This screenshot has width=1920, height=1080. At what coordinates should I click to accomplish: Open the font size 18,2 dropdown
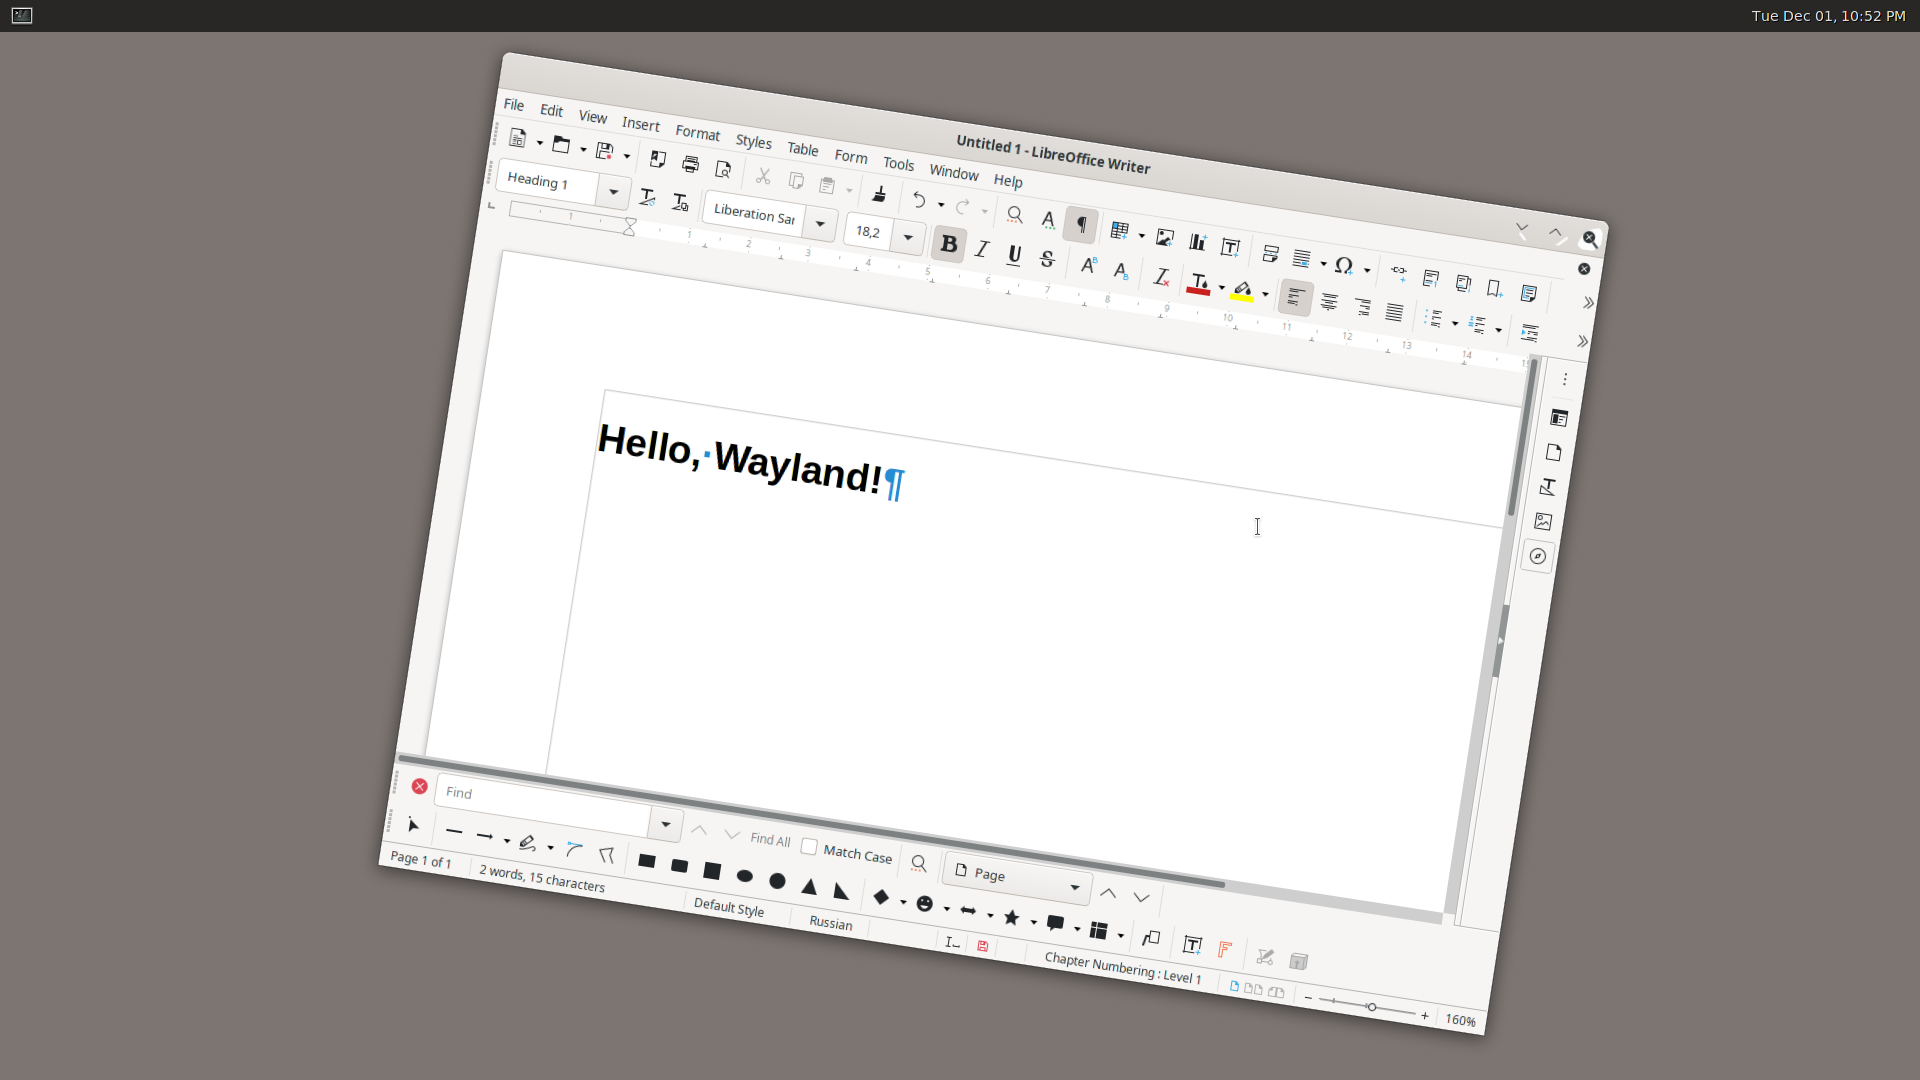908,238
